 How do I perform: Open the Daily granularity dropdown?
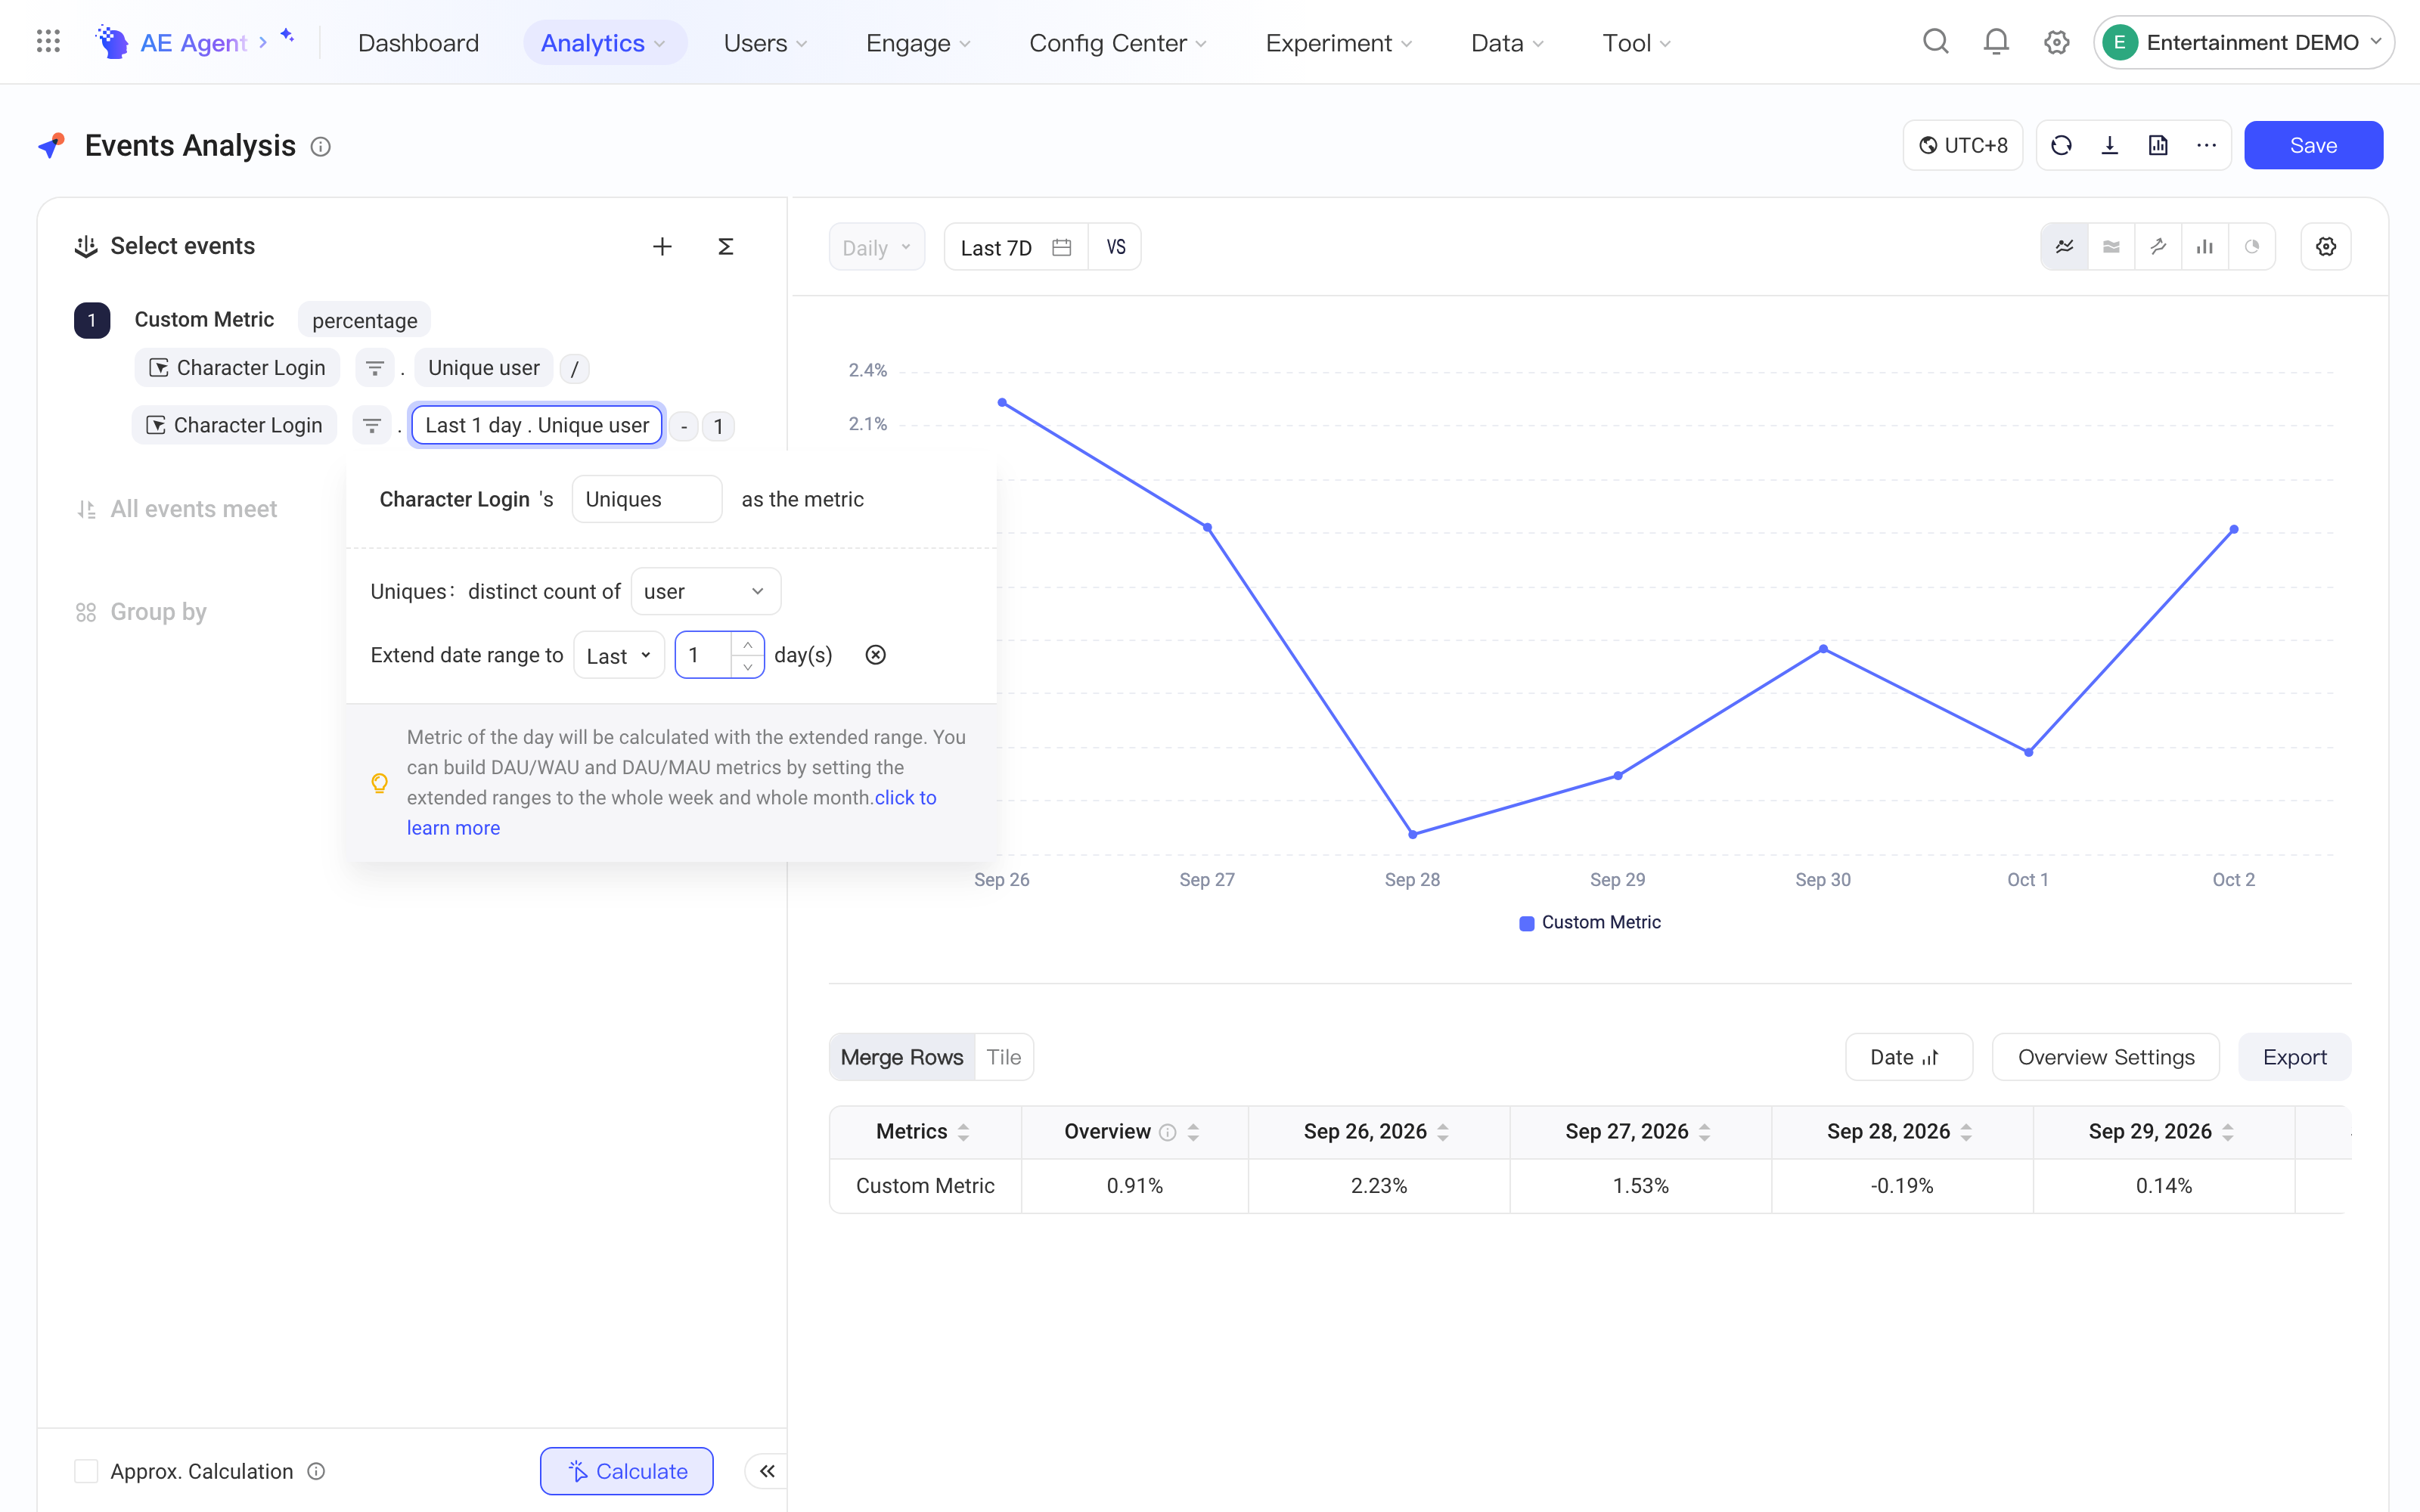pos(876,247)
